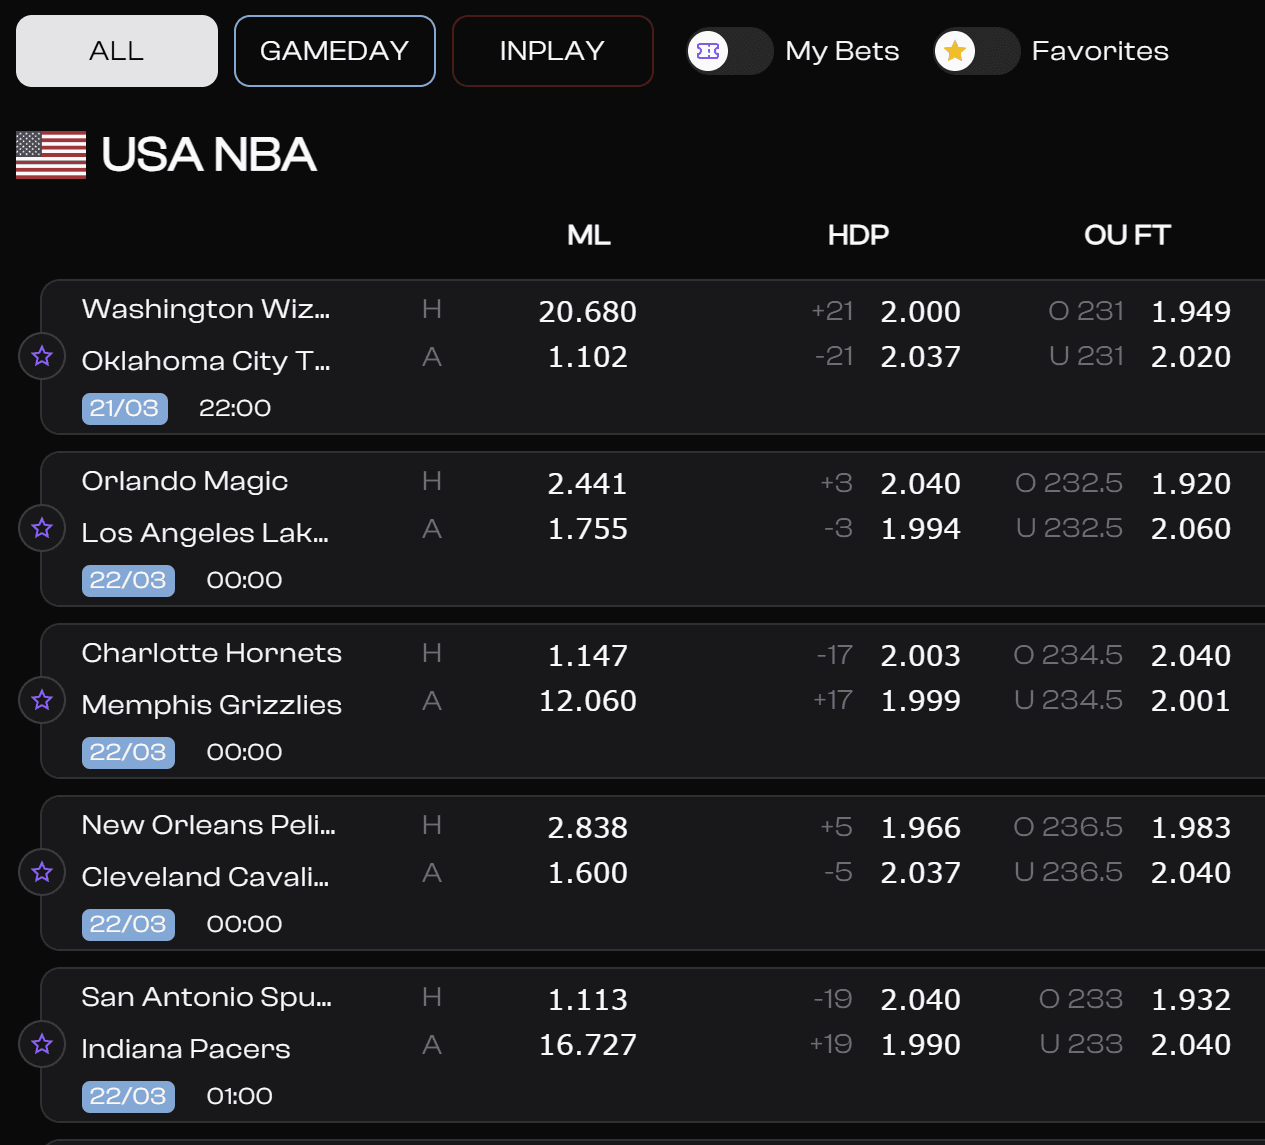This screenshot has width=1265, height=1145.
Task: Star the Orlando Magic vs Lakers matchup
Action: coord(41,528)
